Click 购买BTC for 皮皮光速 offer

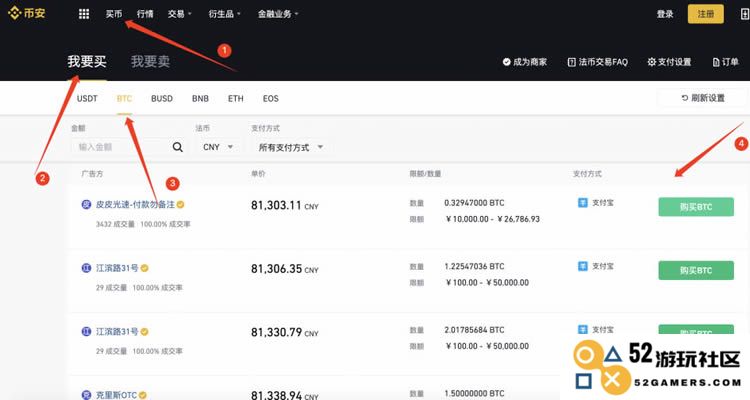[696, 207]
